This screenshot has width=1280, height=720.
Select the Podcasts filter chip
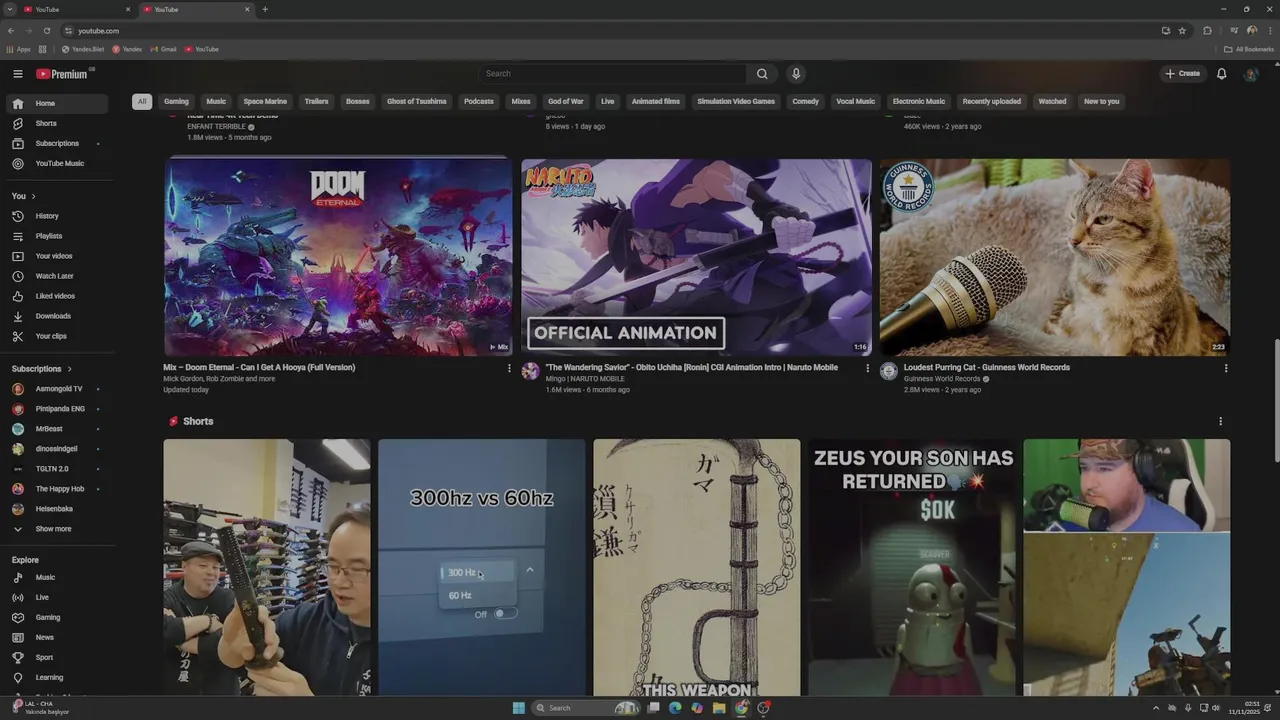(479, 101)
